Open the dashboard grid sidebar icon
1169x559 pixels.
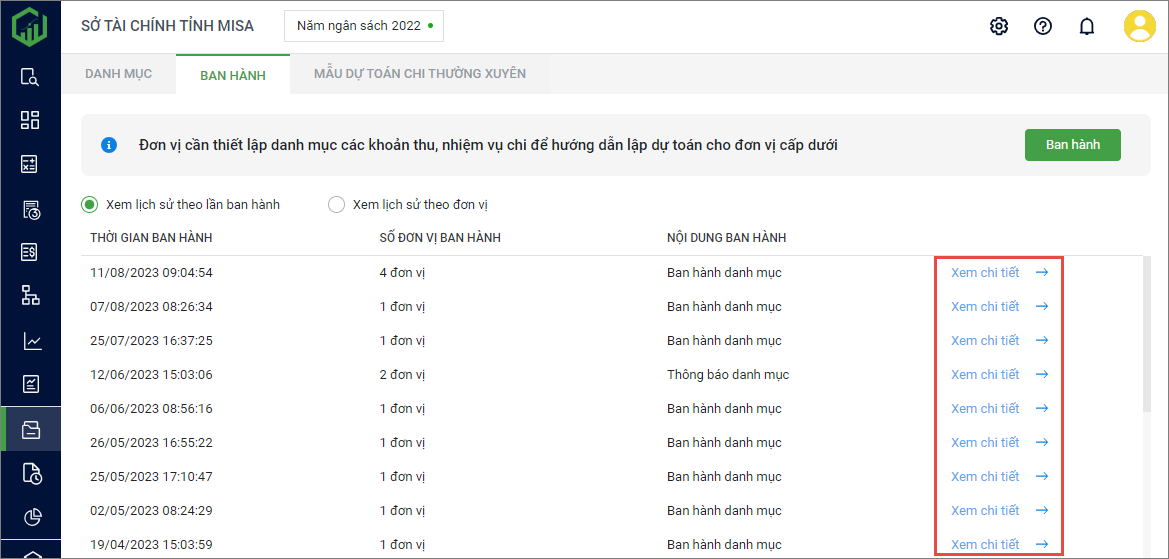(30, 120)
